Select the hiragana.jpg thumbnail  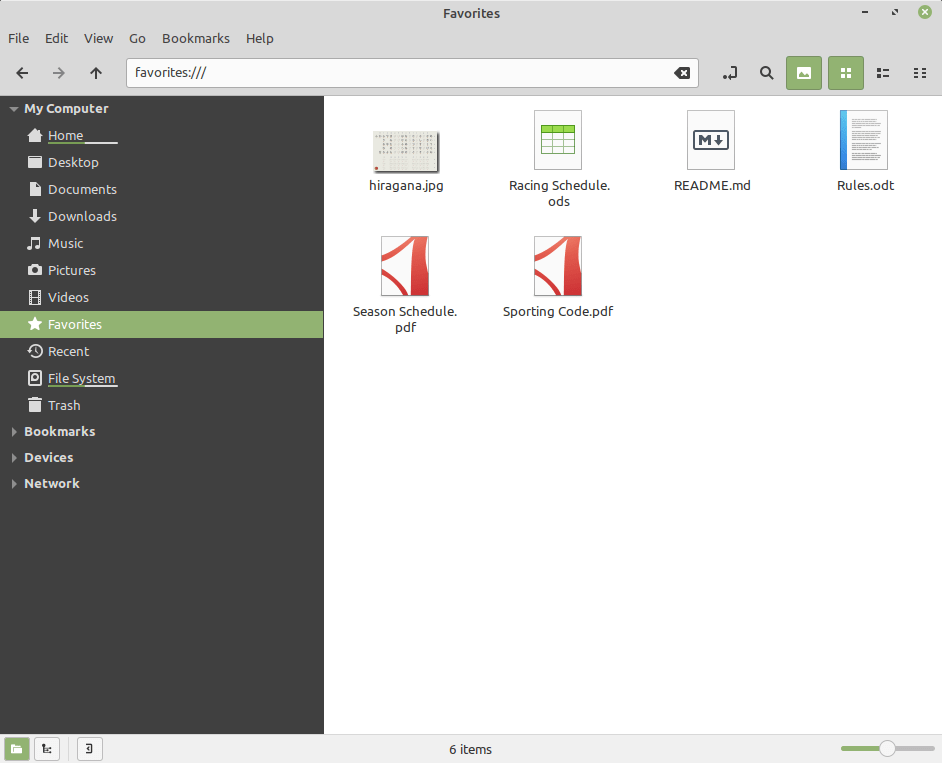405,151
